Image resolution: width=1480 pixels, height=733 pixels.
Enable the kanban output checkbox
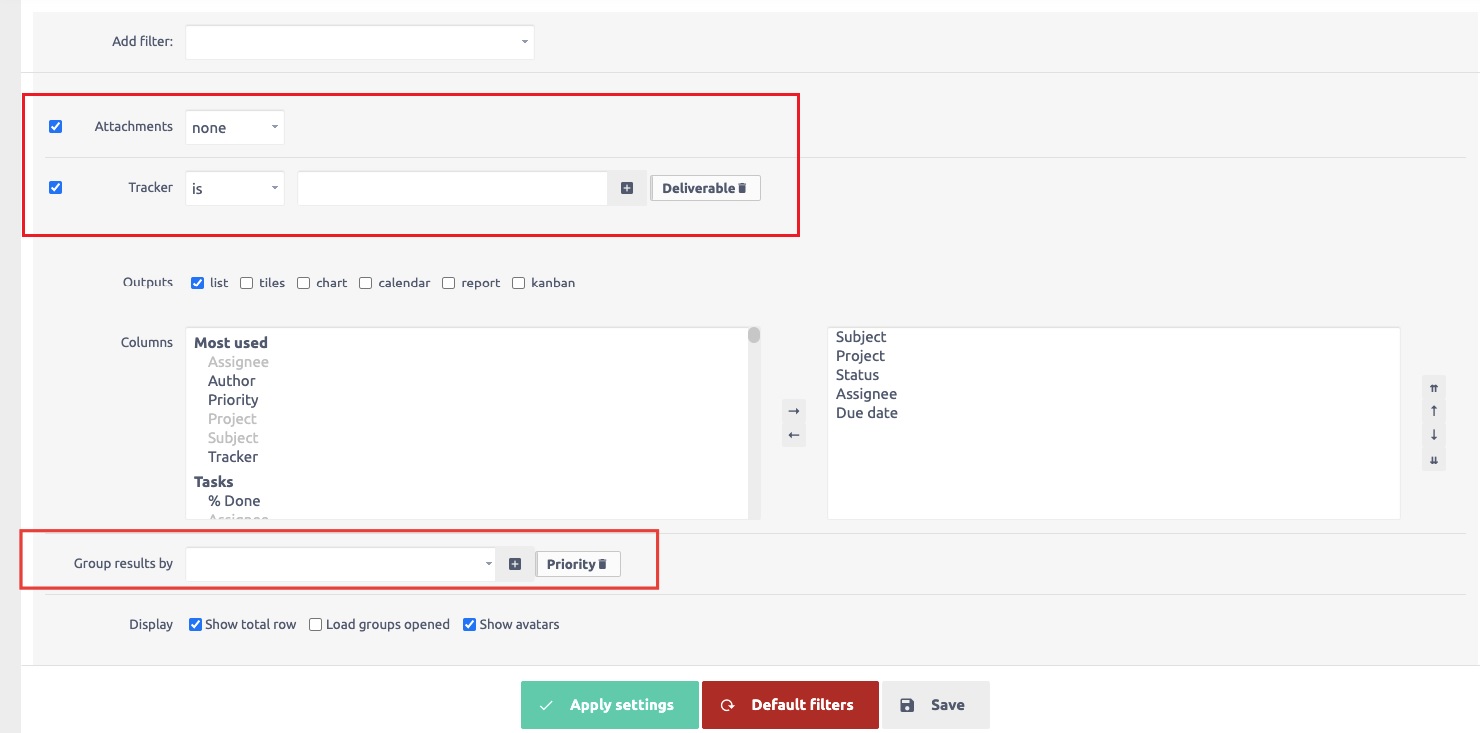point(518,283)
